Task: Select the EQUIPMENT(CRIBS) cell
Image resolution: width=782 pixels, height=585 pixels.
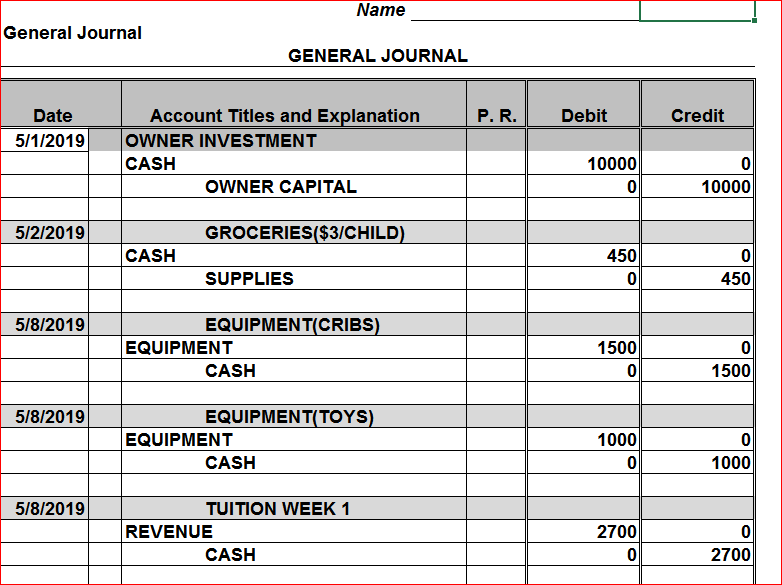Action: tap(294, 325)
